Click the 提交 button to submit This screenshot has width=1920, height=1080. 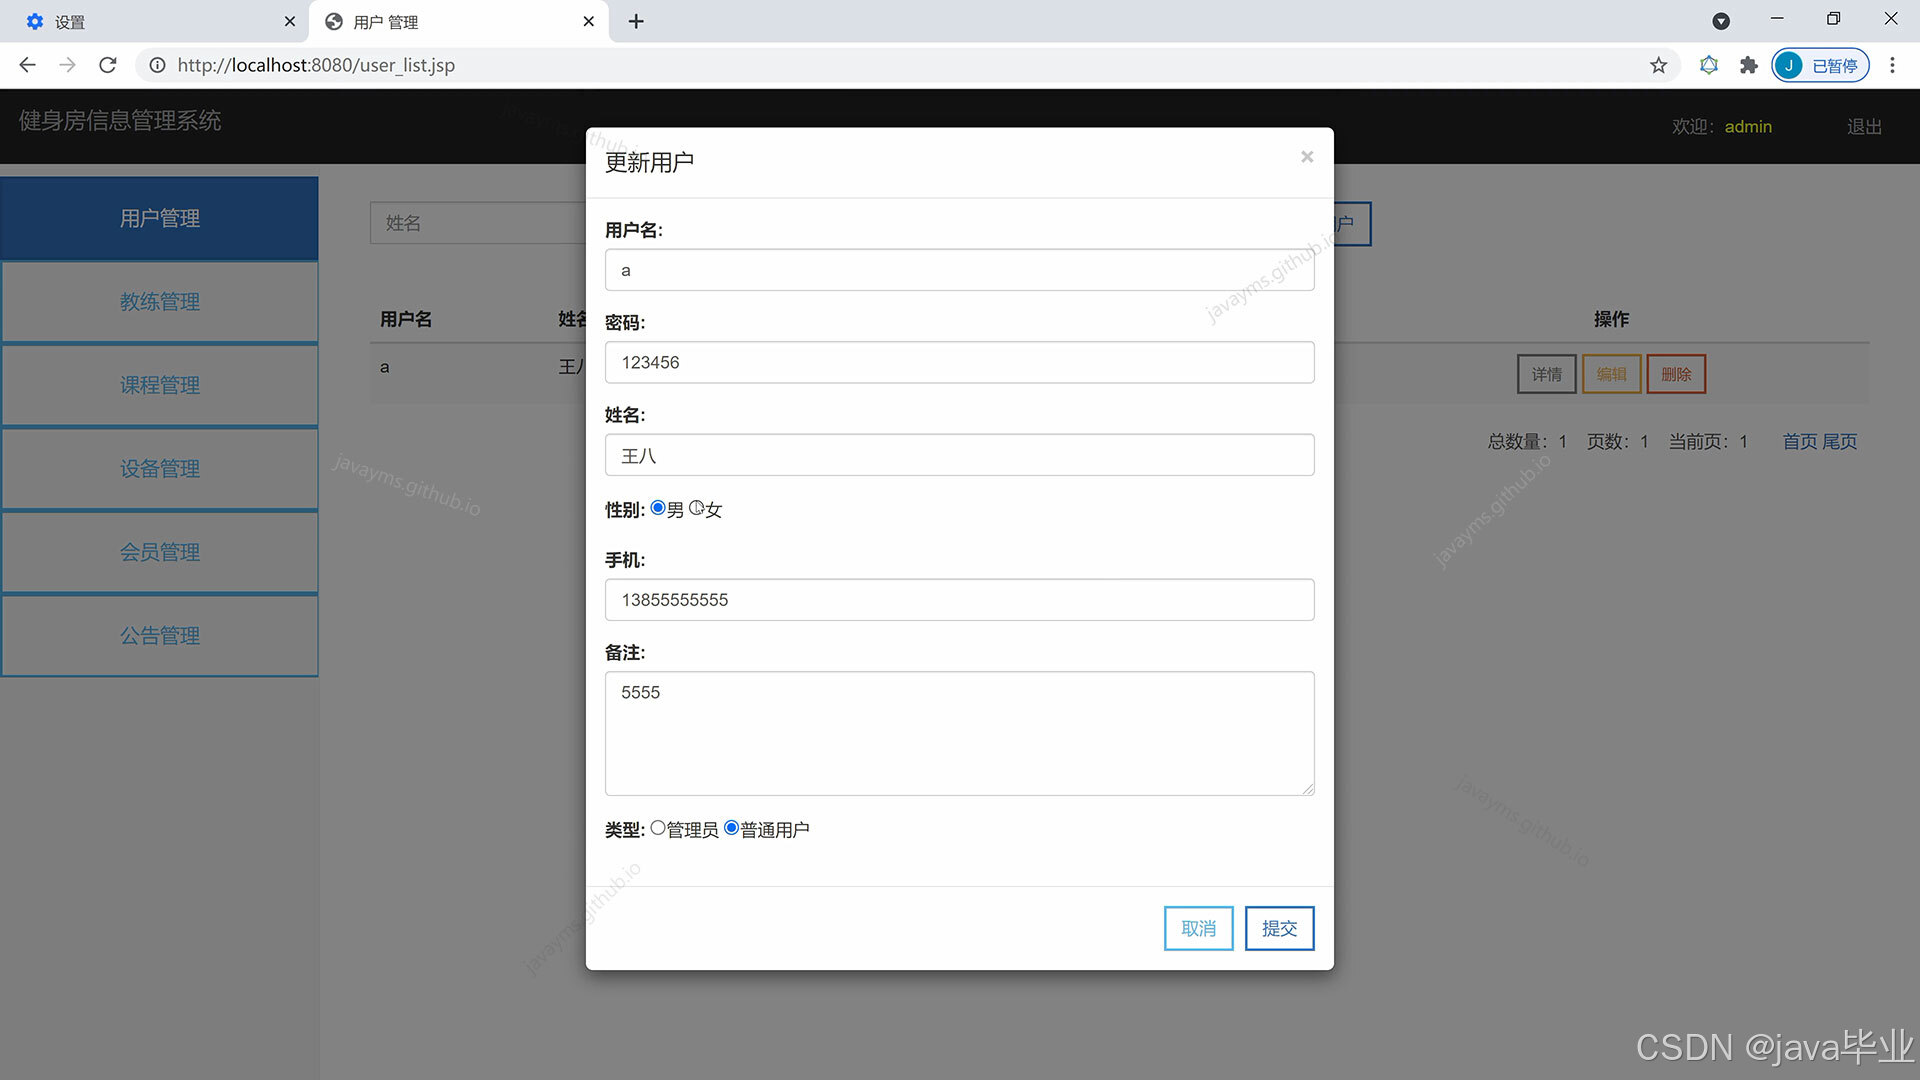click(x=1279, y=928)
